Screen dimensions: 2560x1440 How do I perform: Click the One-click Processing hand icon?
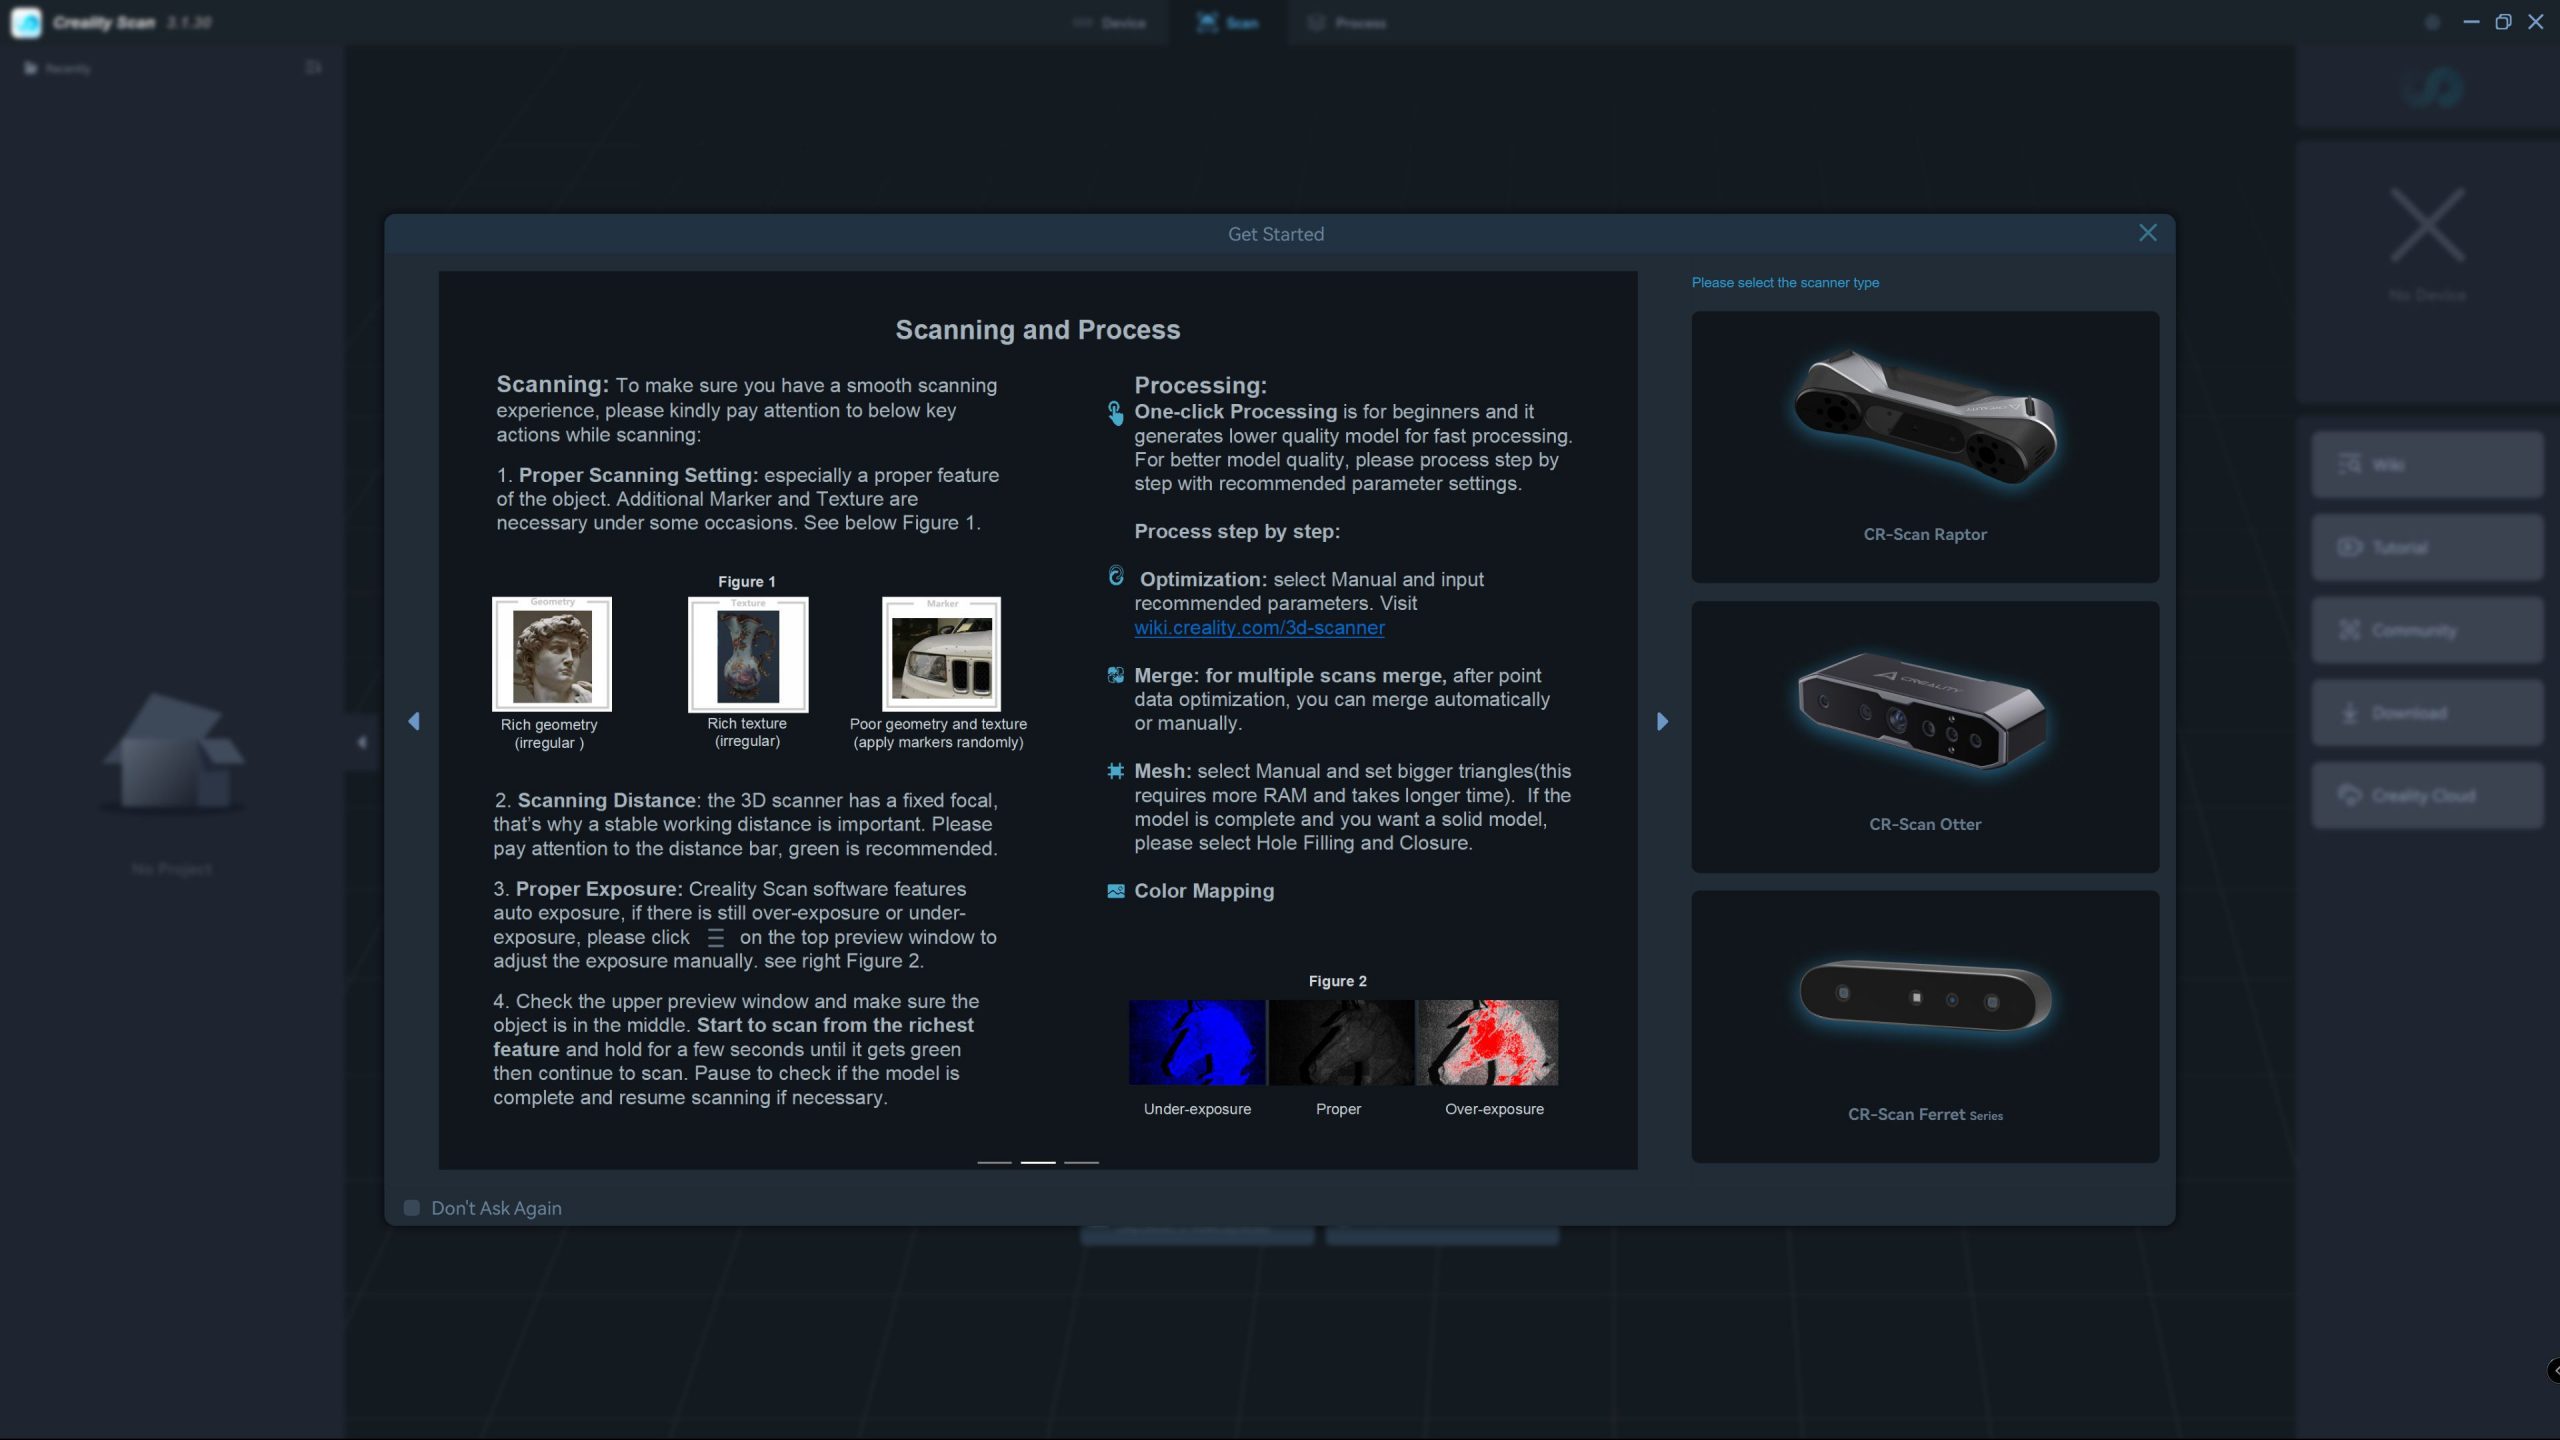tap(1115, 413)
